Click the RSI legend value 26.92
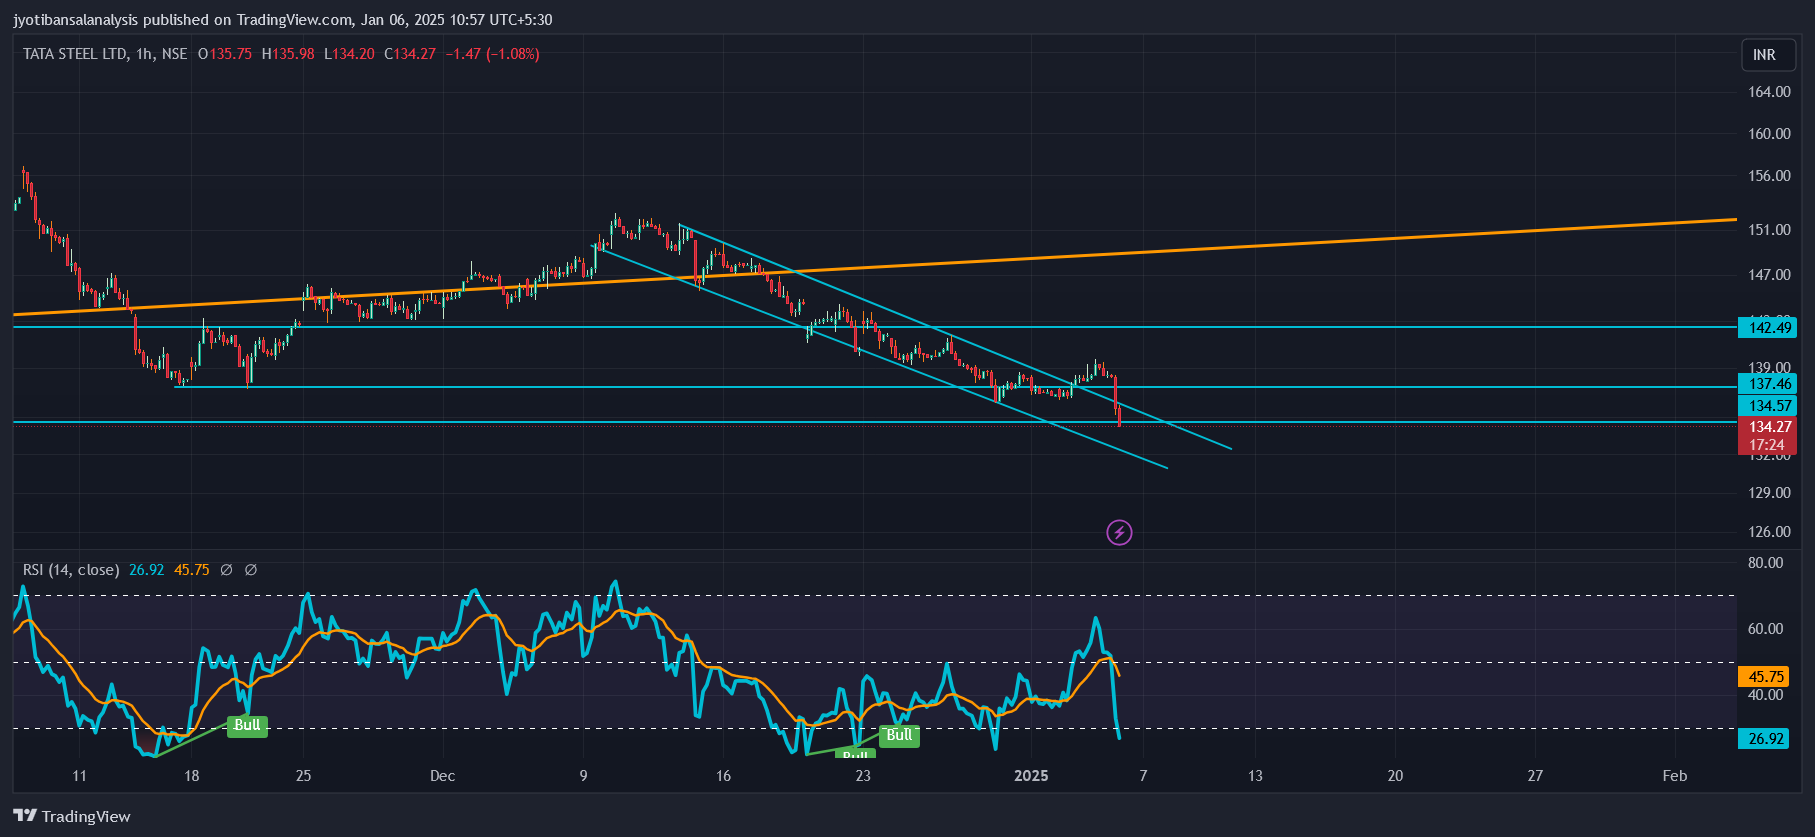The height and width of the screenshot is (837, 1815). 147,570
